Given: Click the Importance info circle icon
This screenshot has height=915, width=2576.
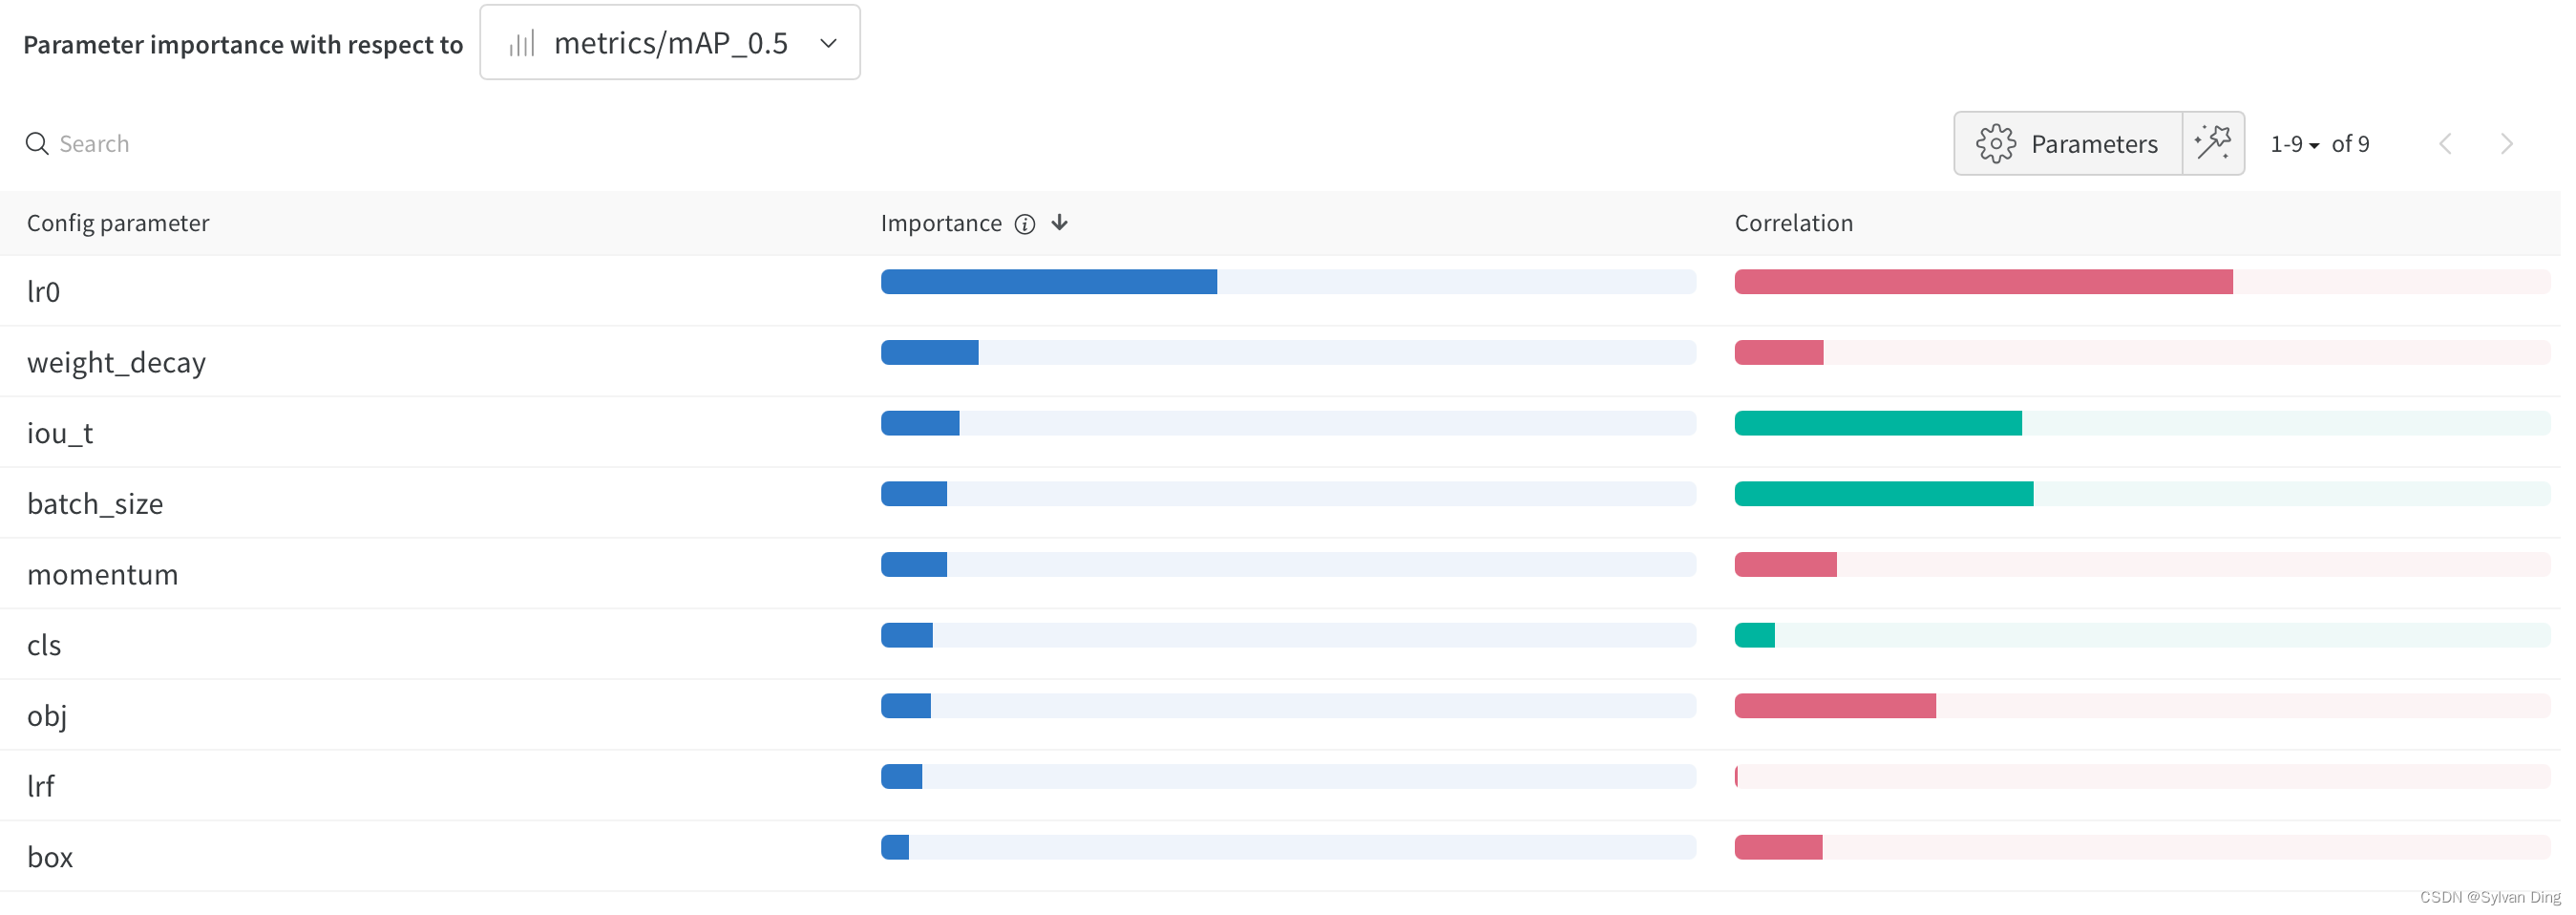Looking at the screenshot, I should click(1024, 224).
